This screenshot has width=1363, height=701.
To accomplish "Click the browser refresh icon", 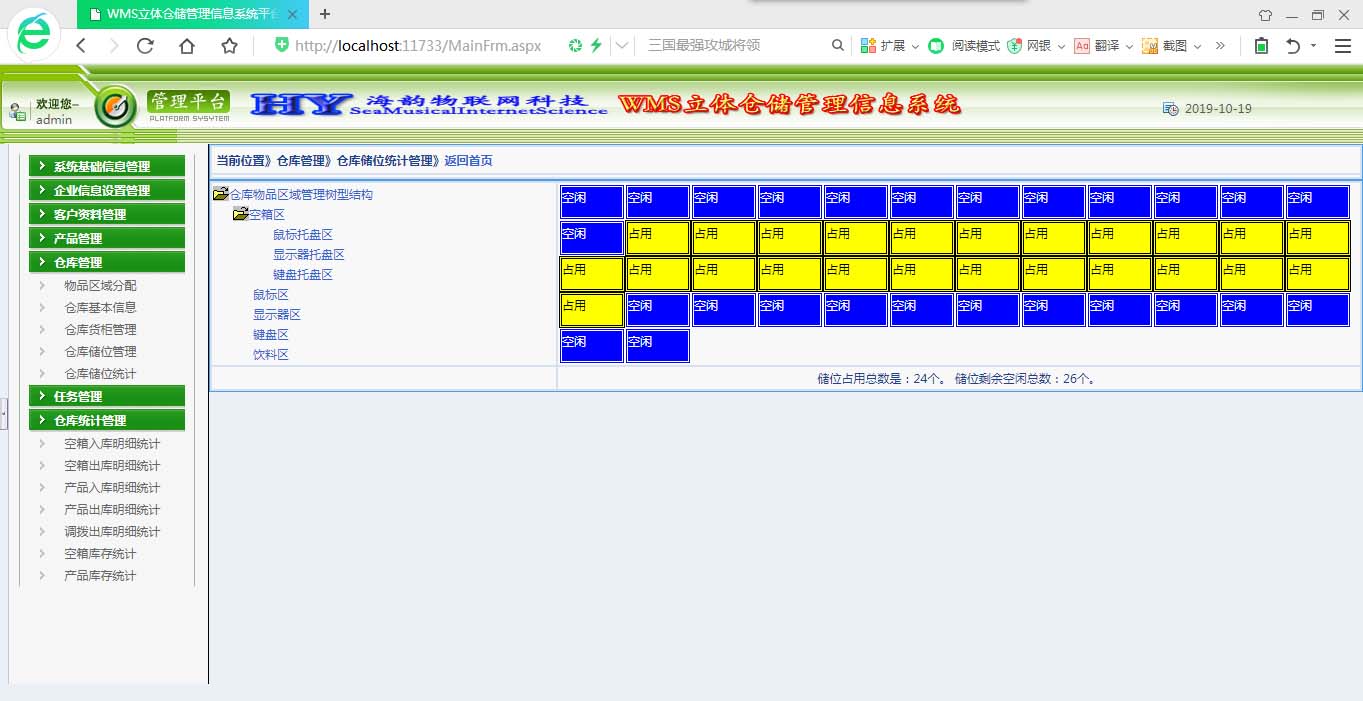I will [145, 46].
